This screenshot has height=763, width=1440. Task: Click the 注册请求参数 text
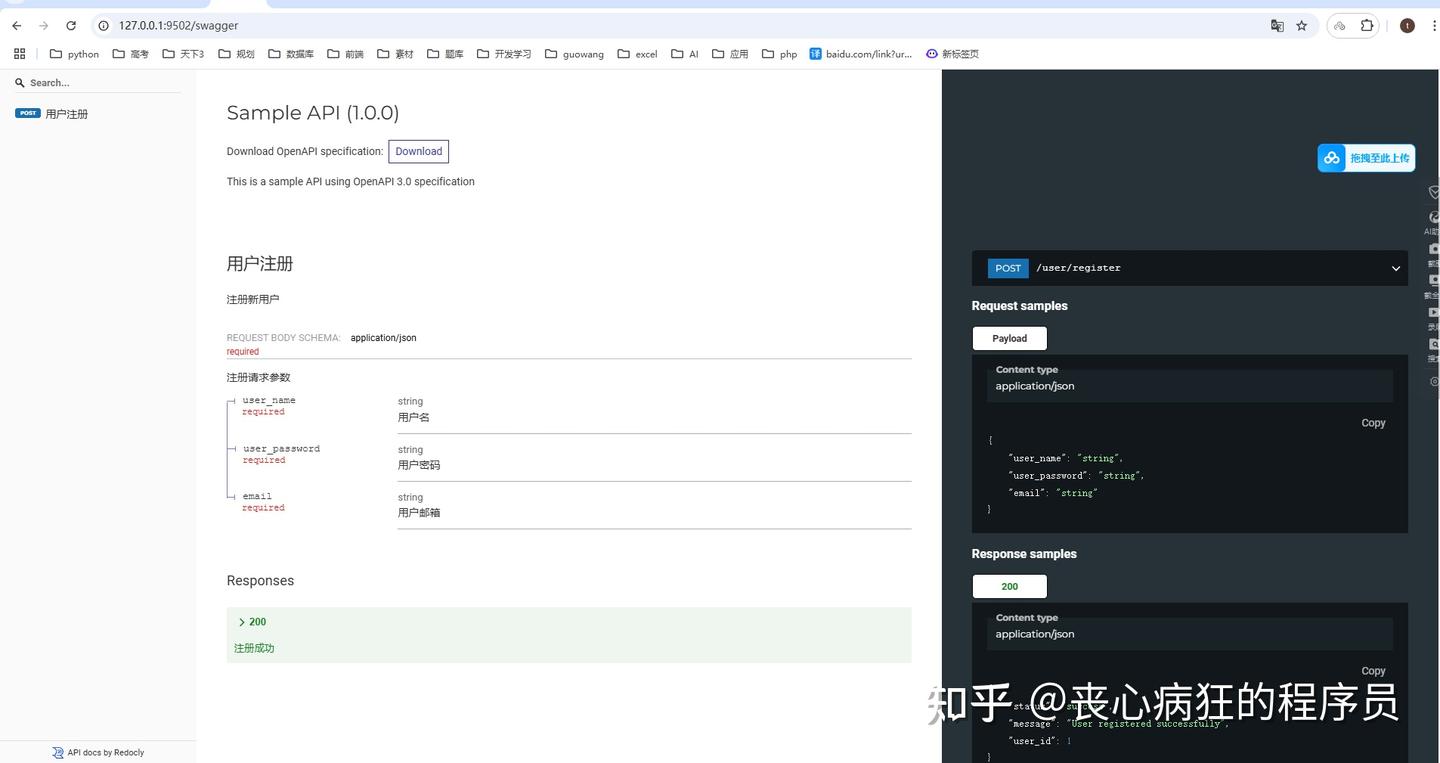point(259,378)
